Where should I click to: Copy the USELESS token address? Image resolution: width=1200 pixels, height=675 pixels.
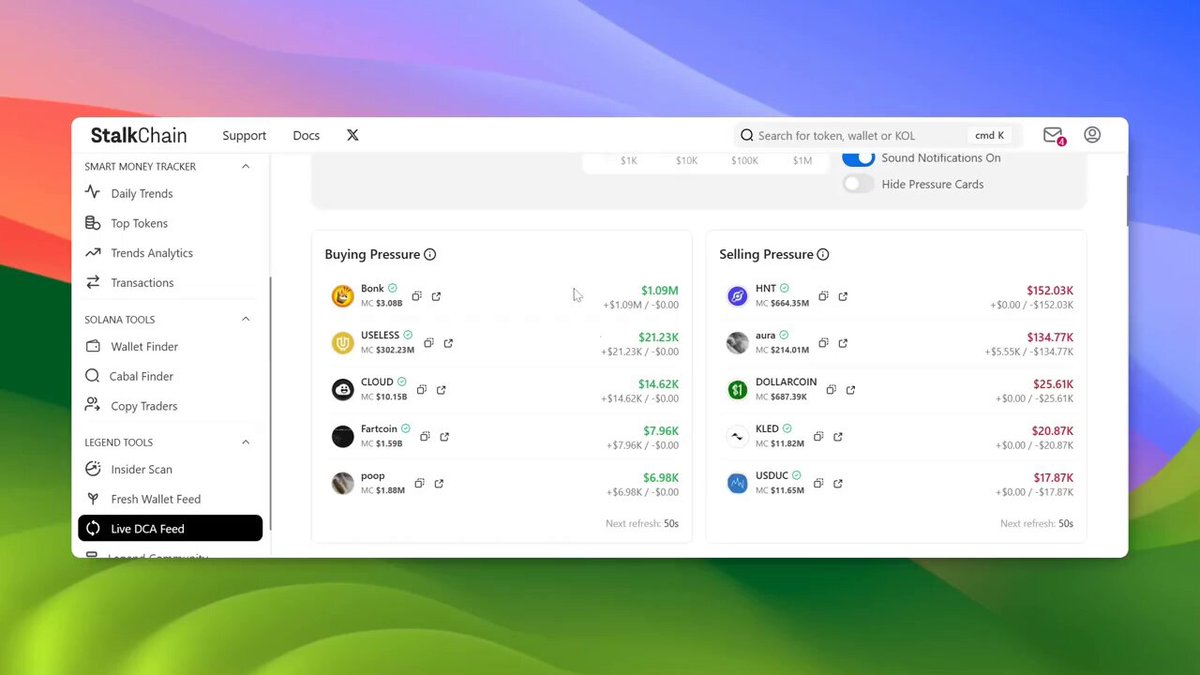coord(428,343)
